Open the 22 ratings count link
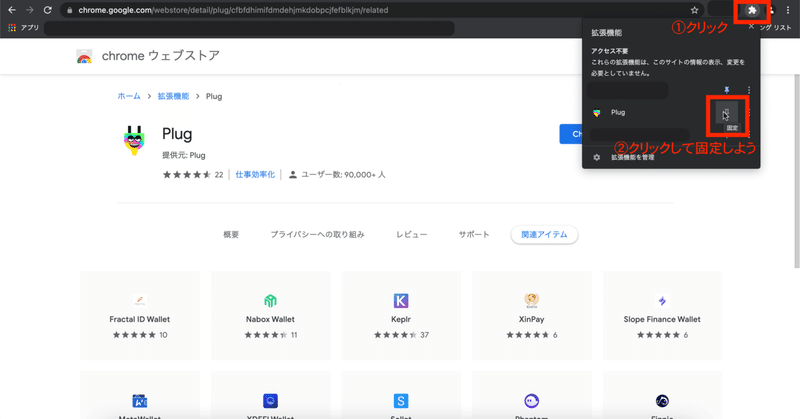This screenshot has height=419, width=800. tap(219, 175)
